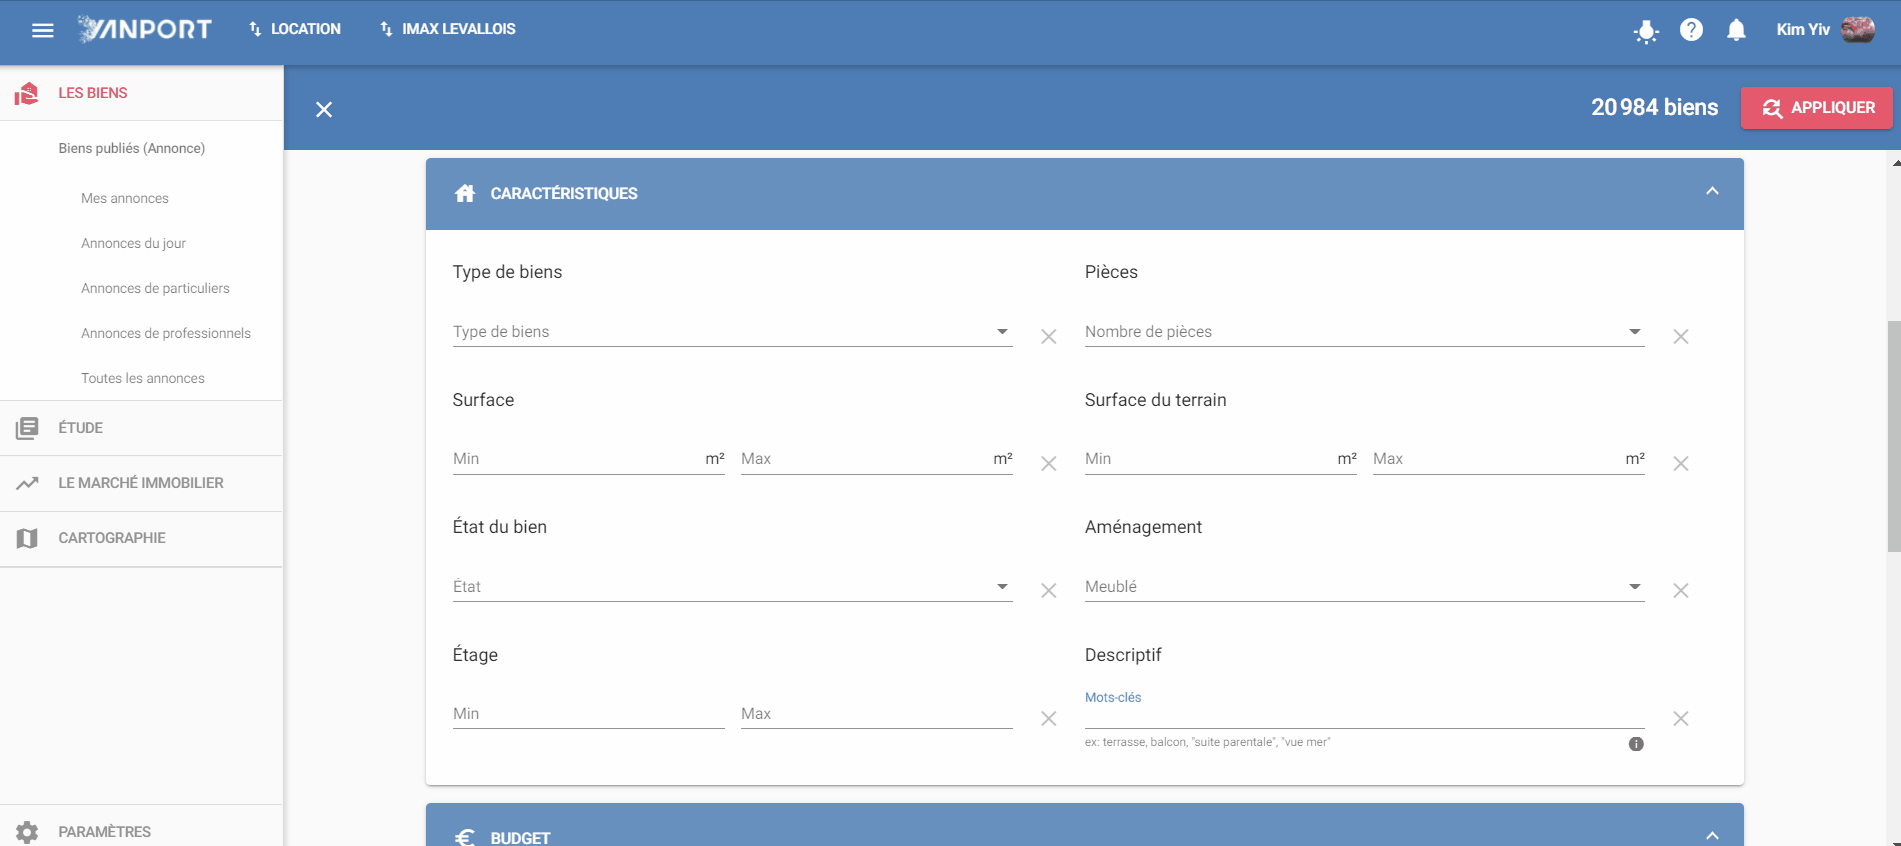The height and width of the screenshot is (846, 1901).
Task: Click the Budget euro icon
Action: [465, 837]
